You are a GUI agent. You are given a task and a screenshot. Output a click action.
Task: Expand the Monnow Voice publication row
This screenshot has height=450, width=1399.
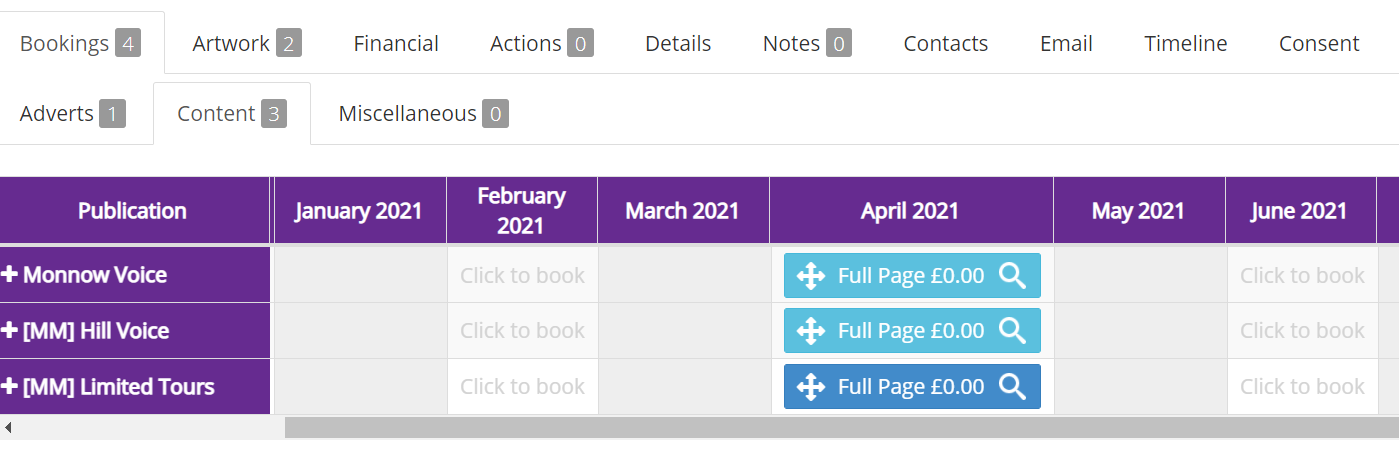10,275
